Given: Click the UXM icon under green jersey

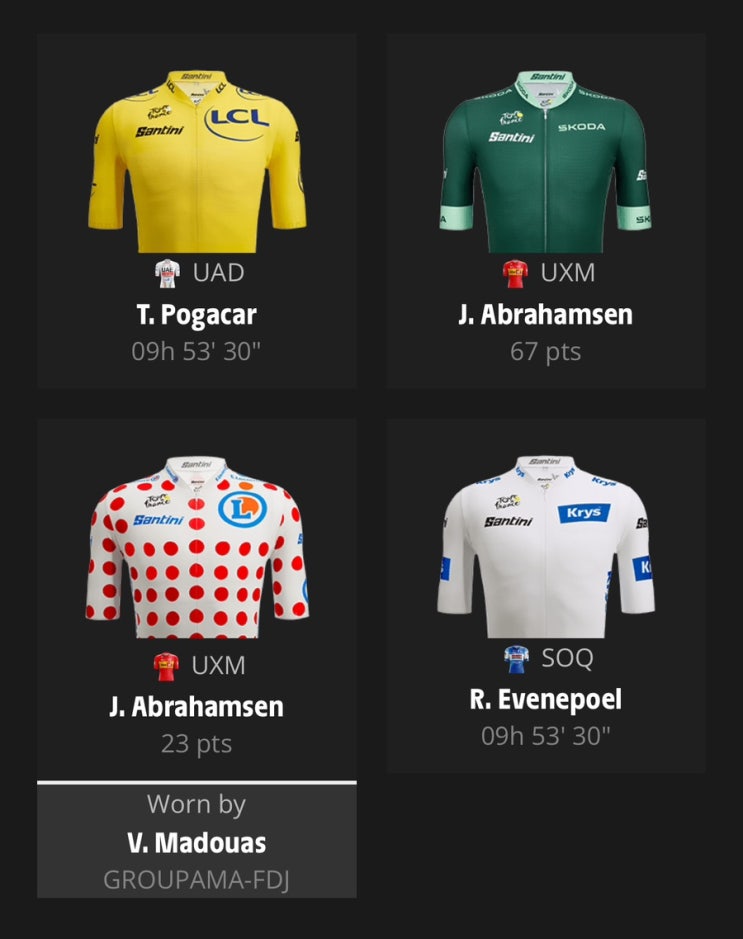Looking at the screenshot, I should pos(515,273).
